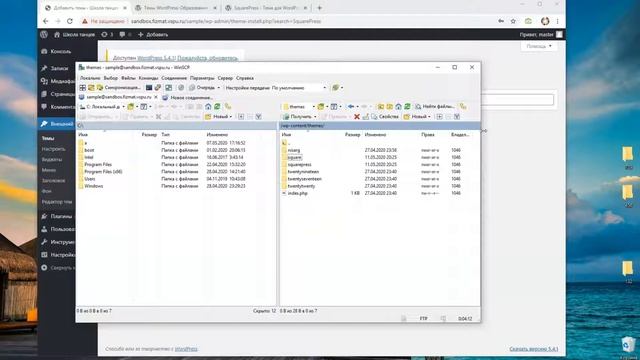
Task: Click the red X delete icon in remote toolbar
Action: [357, 117]
